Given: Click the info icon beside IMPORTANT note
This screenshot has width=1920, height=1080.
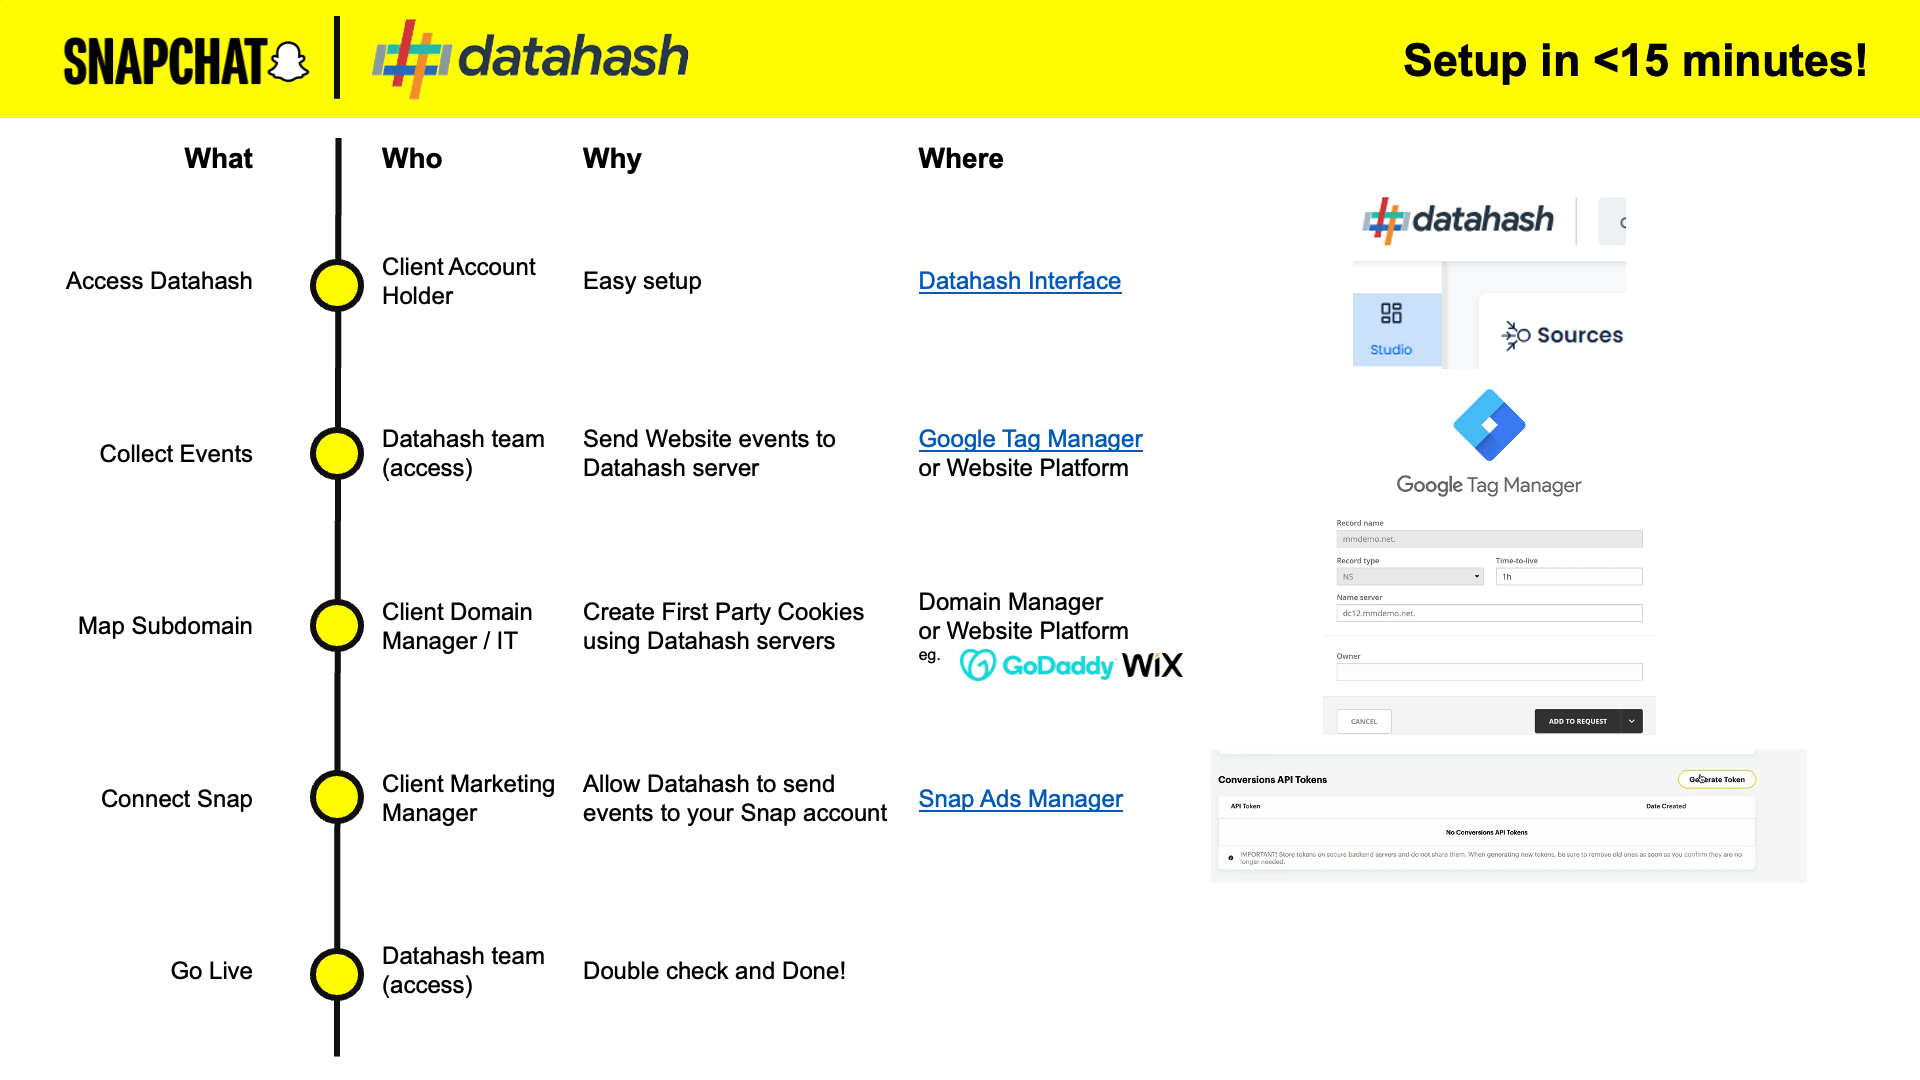Looking at the screenshot, I should [1230, 858].
